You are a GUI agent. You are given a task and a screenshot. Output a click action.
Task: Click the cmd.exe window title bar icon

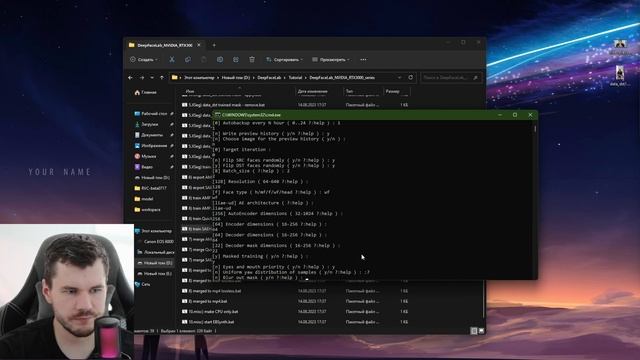[218, 115]
